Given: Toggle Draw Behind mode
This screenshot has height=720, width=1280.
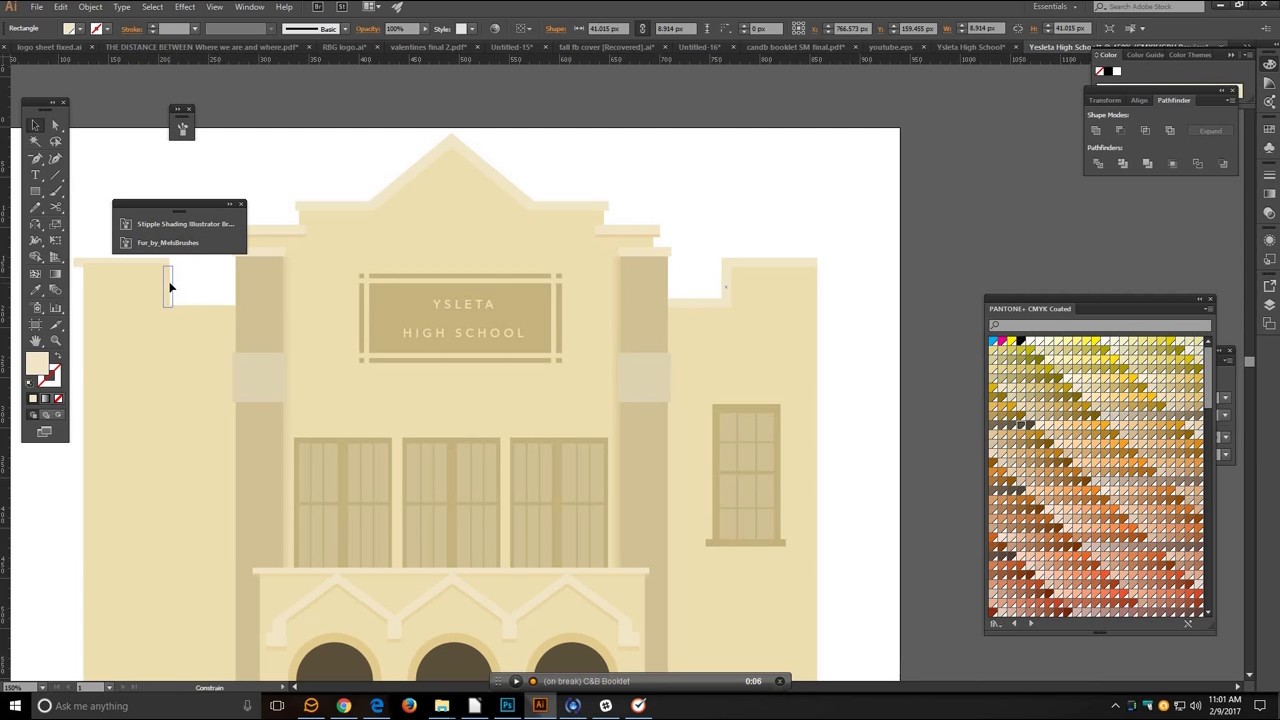Looking at the screenshot, I should [46, 415].
